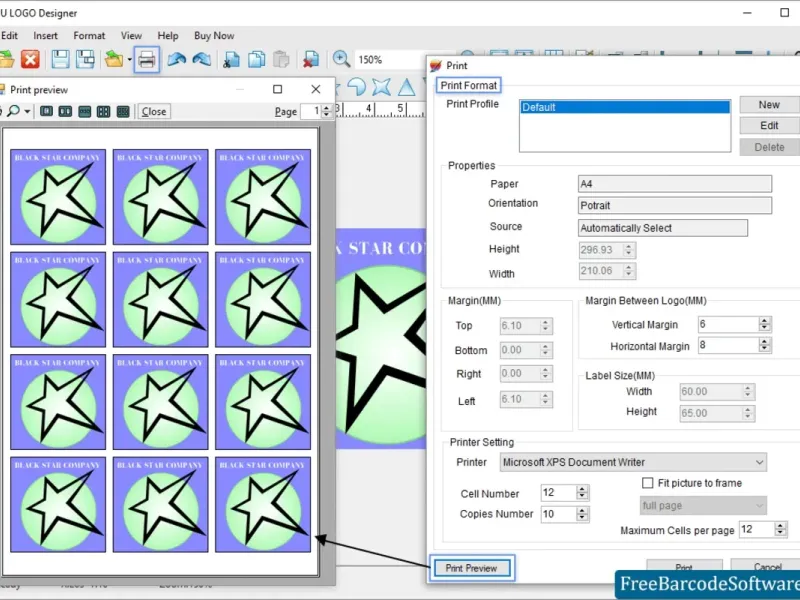
Task: Click the Paste clipboard icon
Action: coord(281,60)
